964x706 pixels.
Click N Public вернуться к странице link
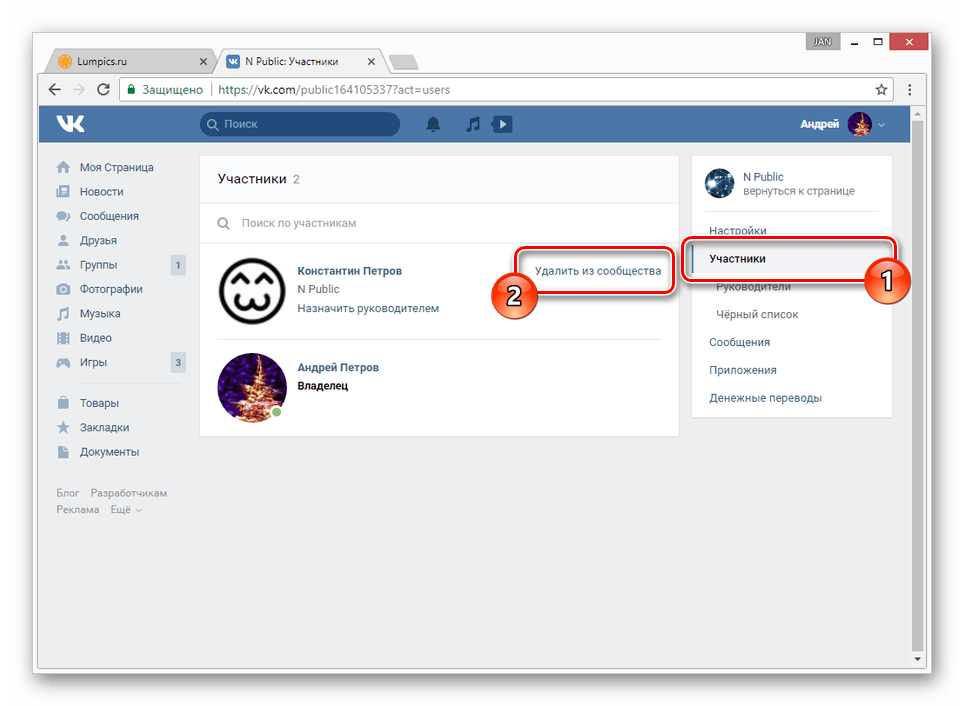pos(799,184)
